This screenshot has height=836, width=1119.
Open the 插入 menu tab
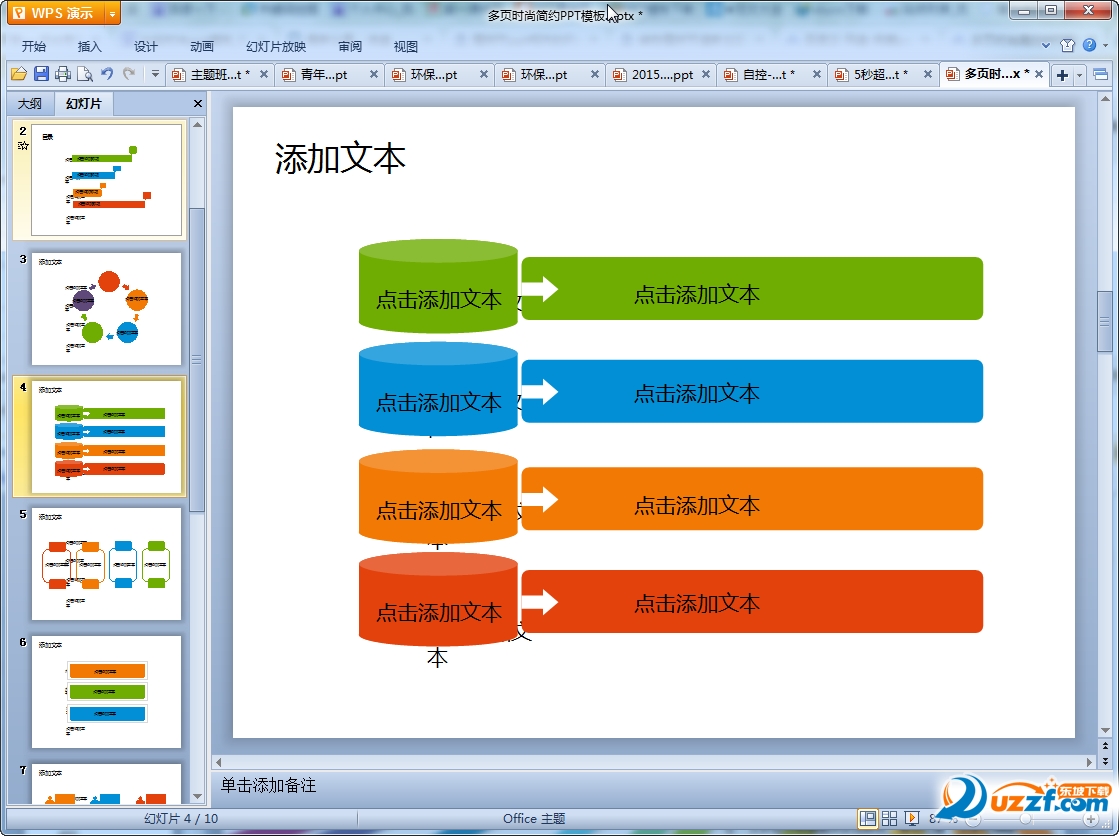click(x=89, y=46)
